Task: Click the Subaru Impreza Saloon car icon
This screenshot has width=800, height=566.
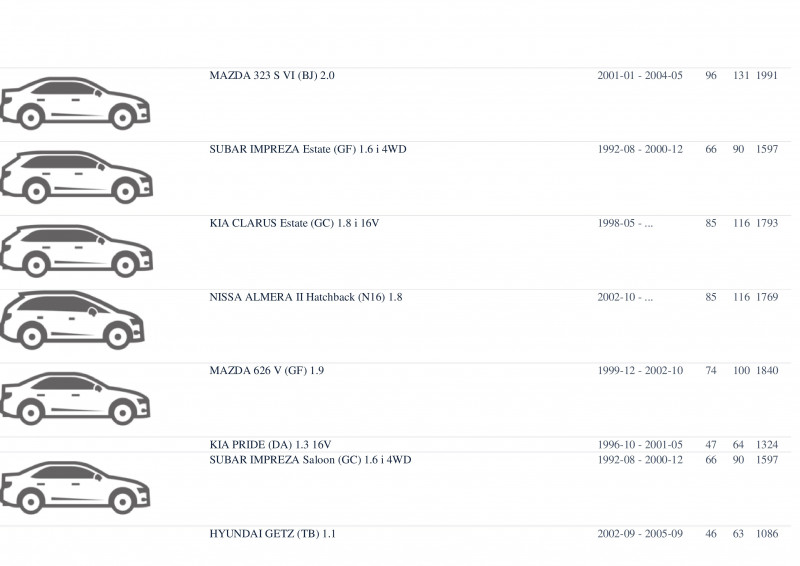Action: 75,488
